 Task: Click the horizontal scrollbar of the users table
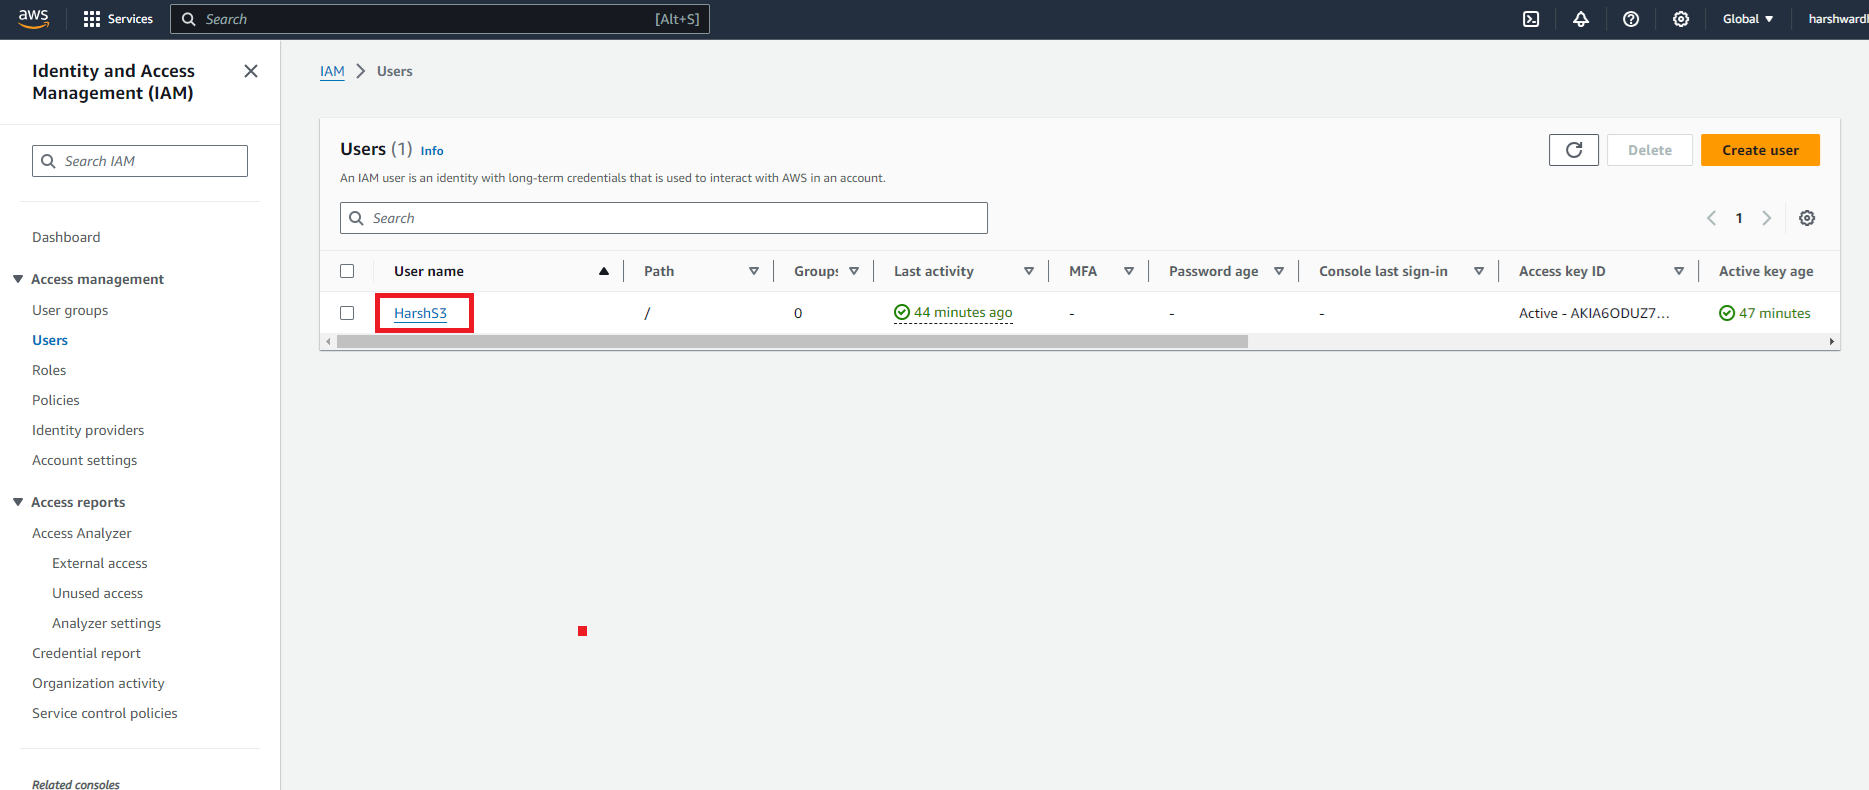coord(792,342)
